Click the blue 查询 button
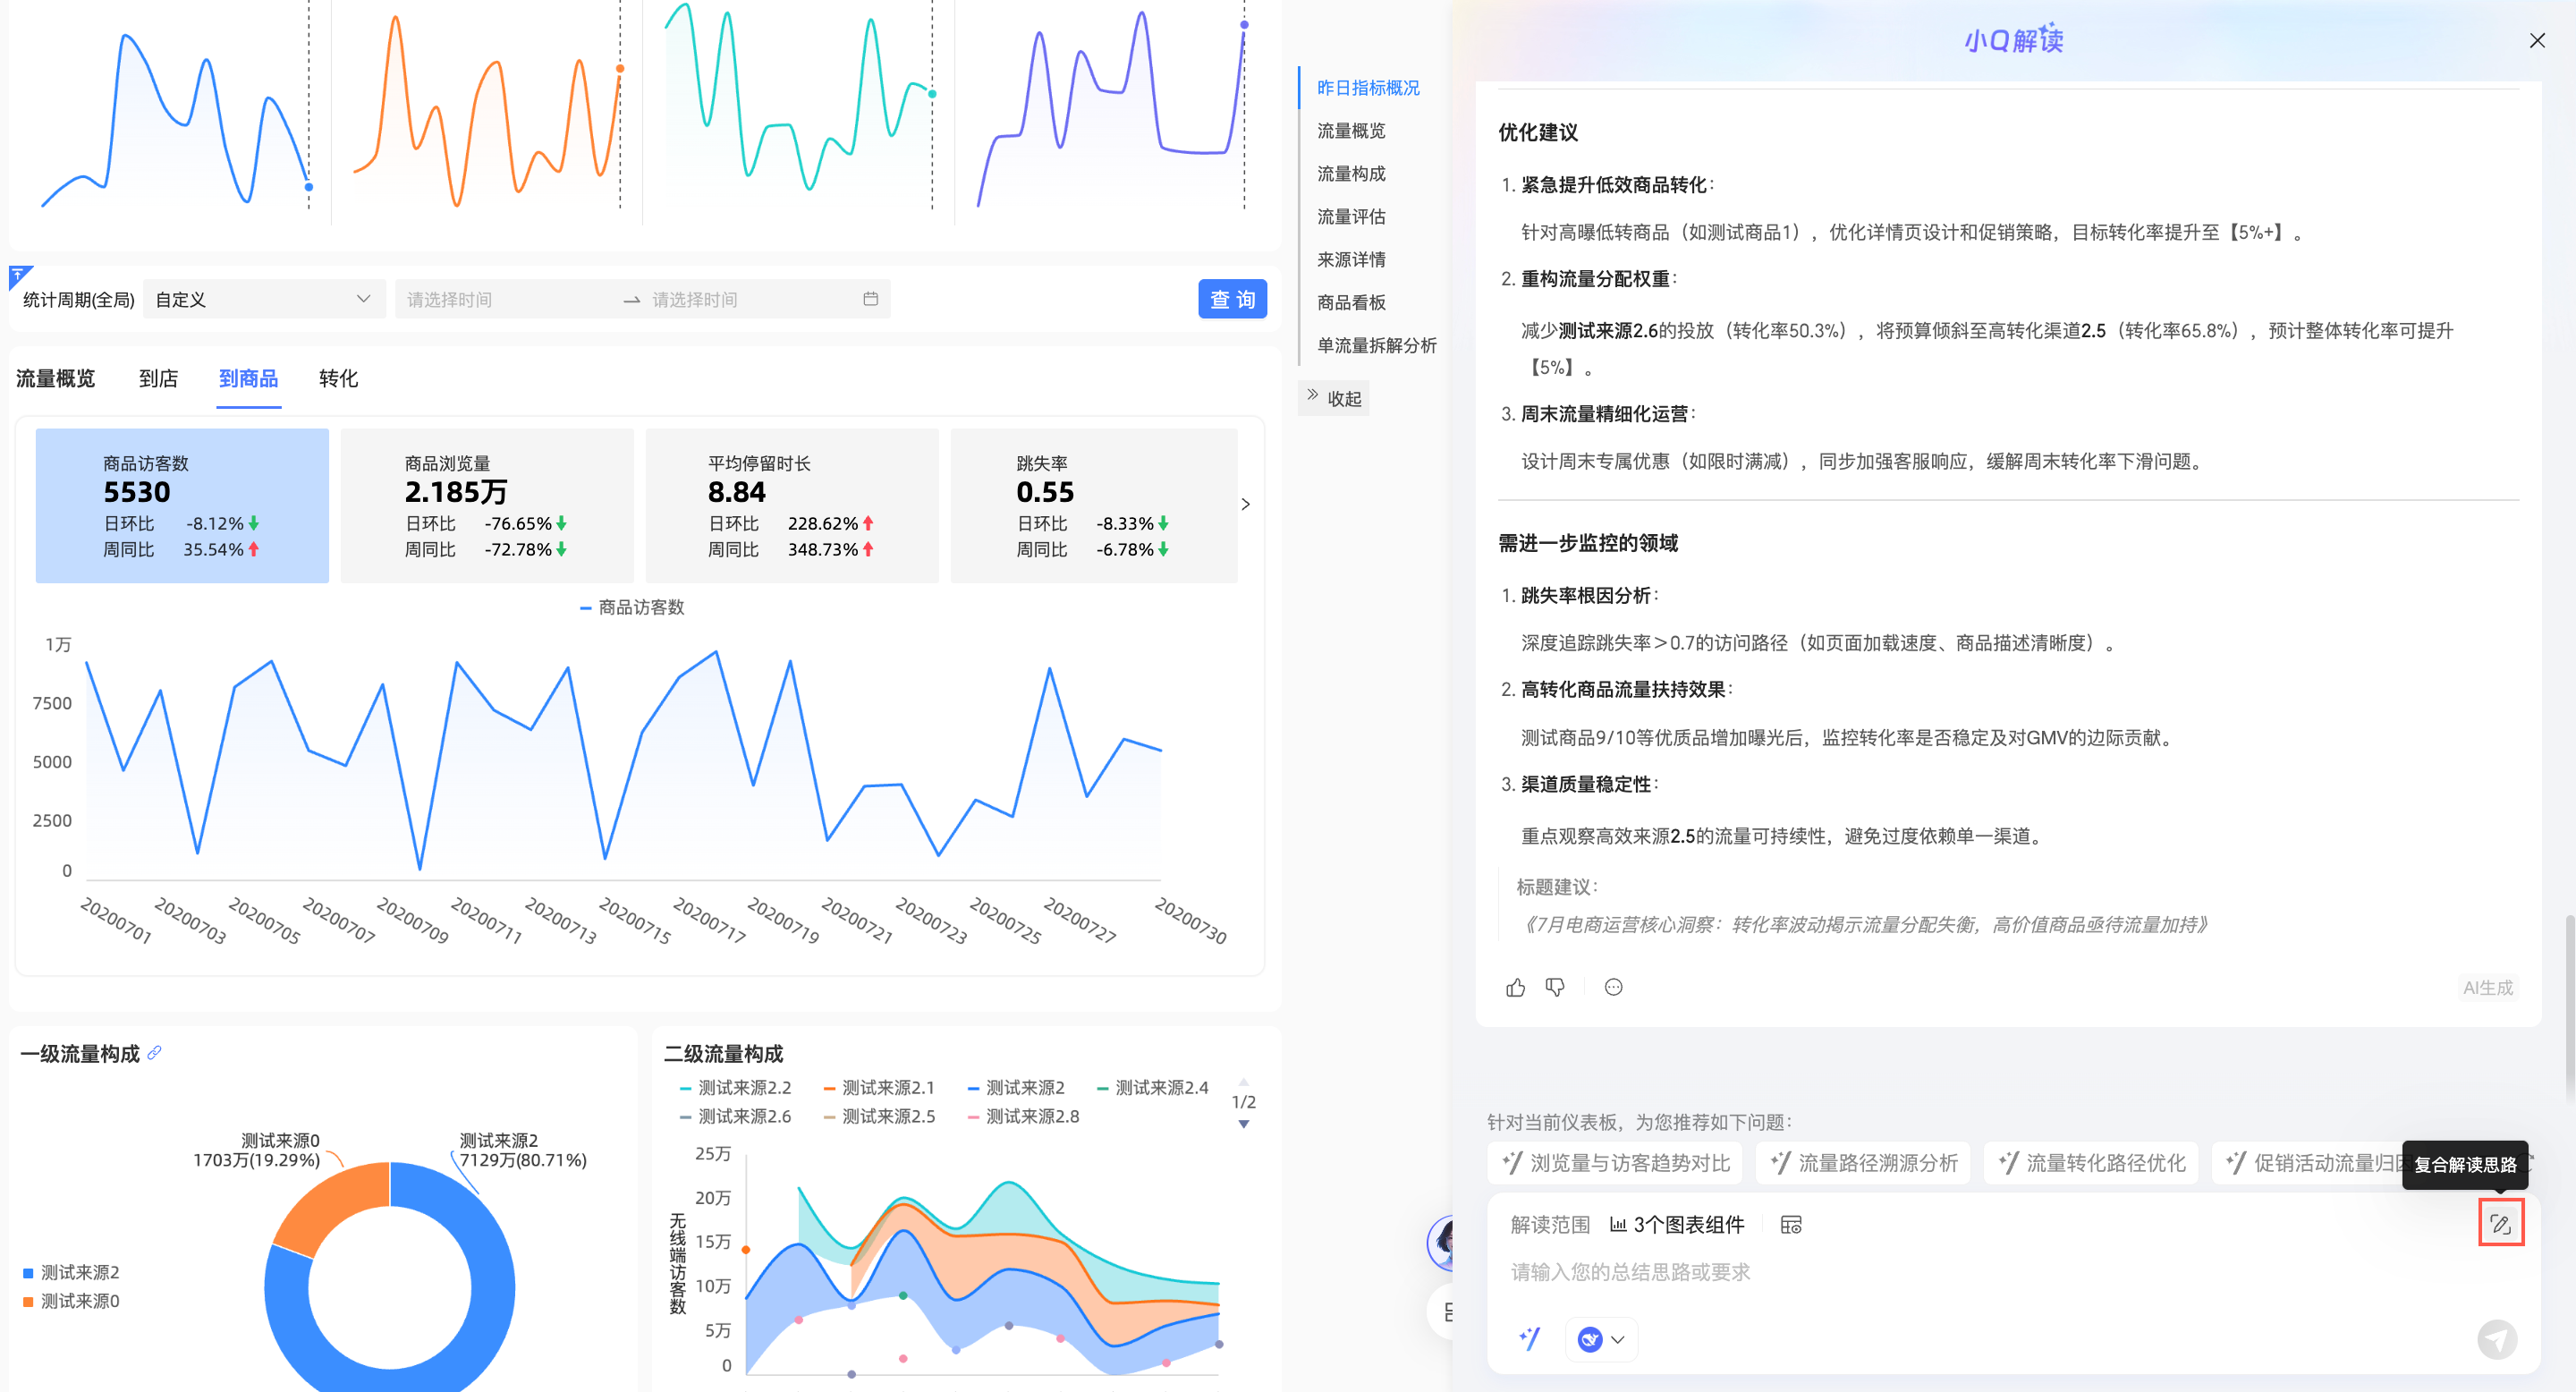 tap(1232, 299)
